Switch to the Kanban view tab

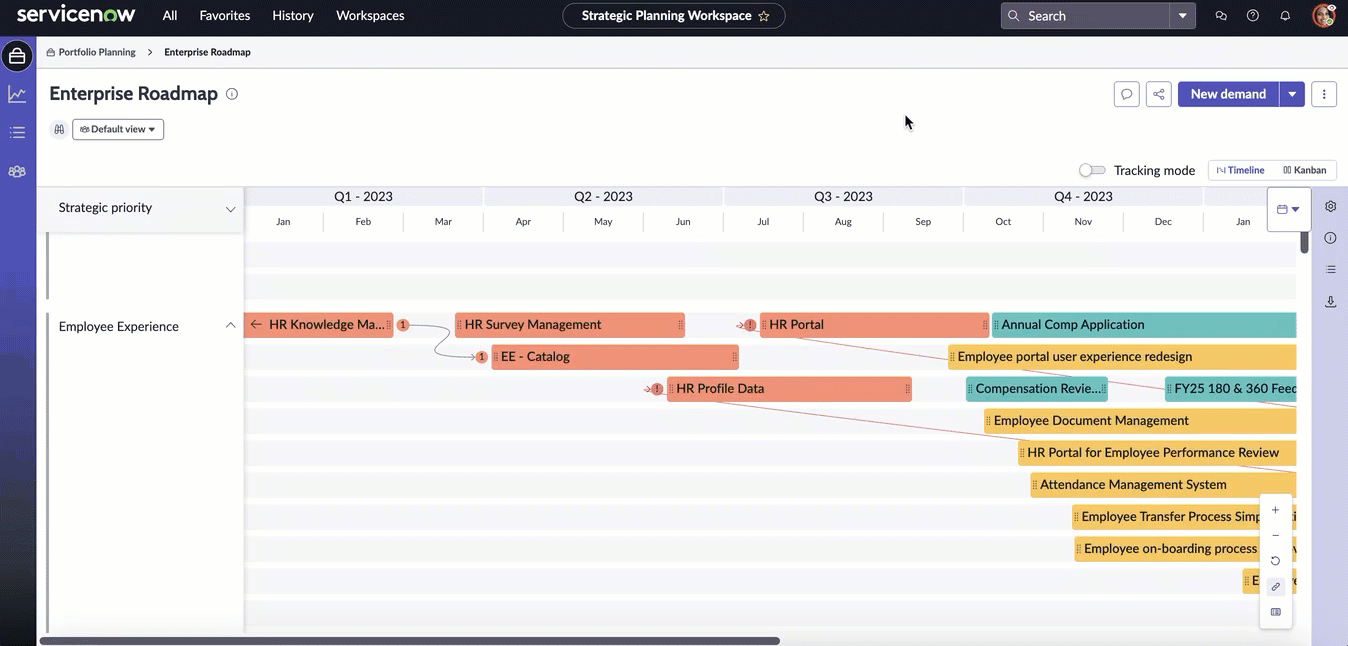point(1304,170)
